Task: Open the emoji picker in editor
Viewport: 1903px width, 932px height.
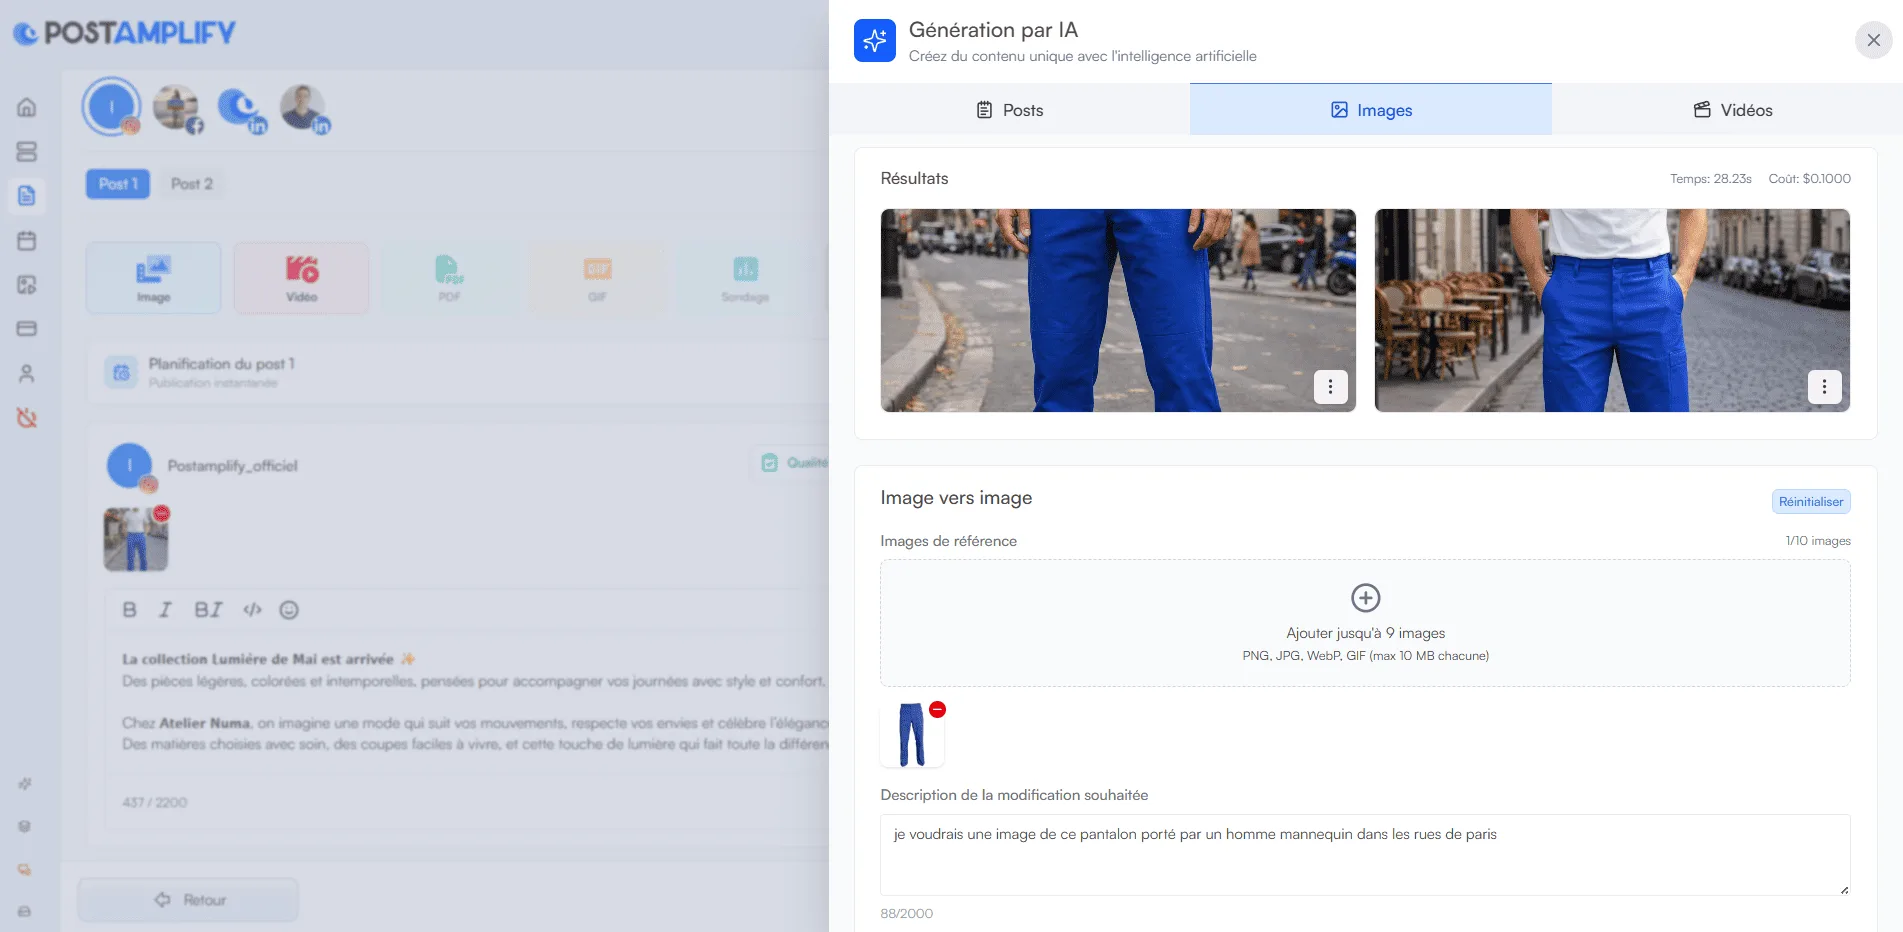Action: click(289, 610)
